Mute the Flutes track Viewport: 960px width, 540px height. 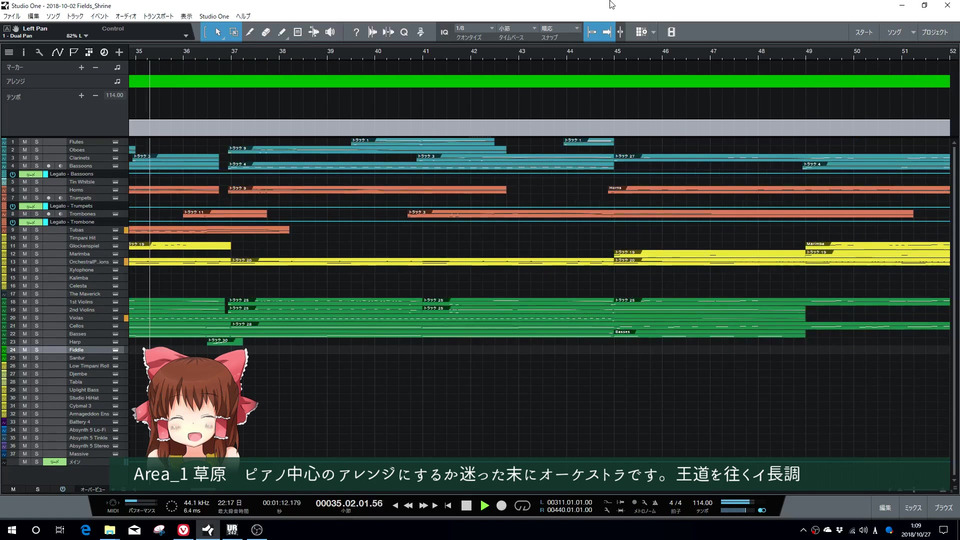(24, 142)
